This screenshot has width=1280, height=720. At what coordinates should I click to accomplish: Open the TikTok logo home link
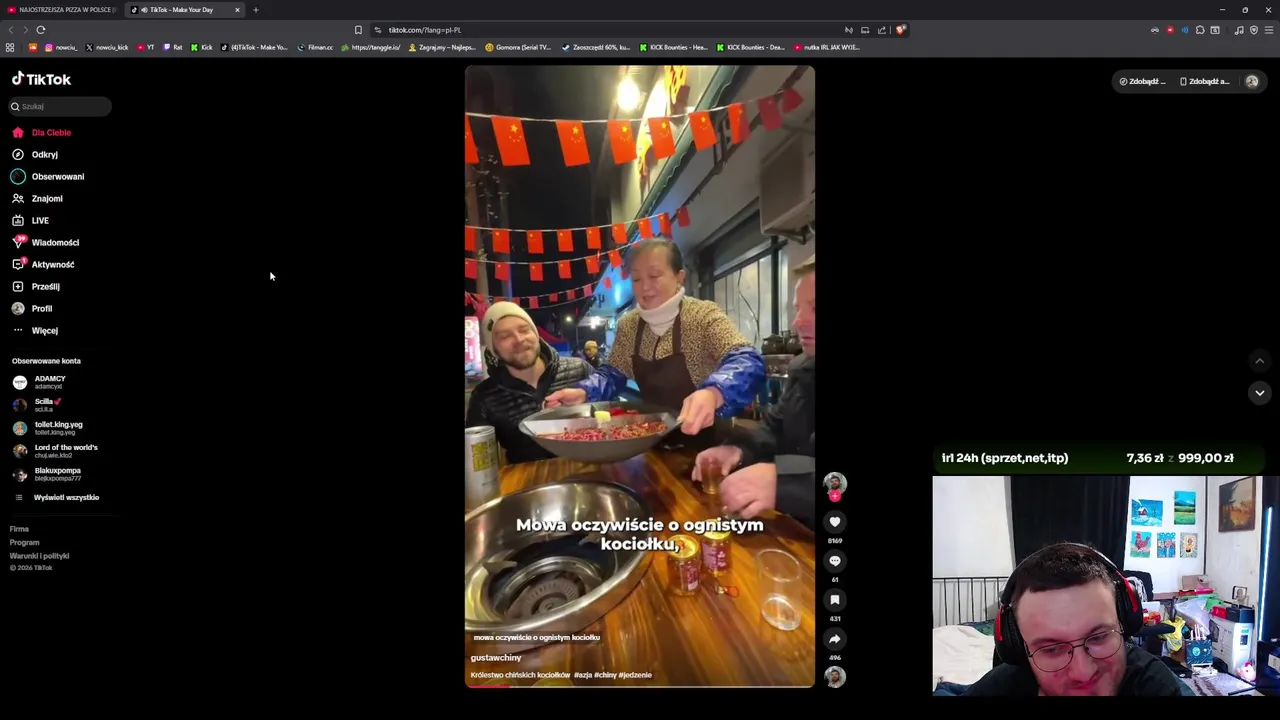click(x=41, y=79)
